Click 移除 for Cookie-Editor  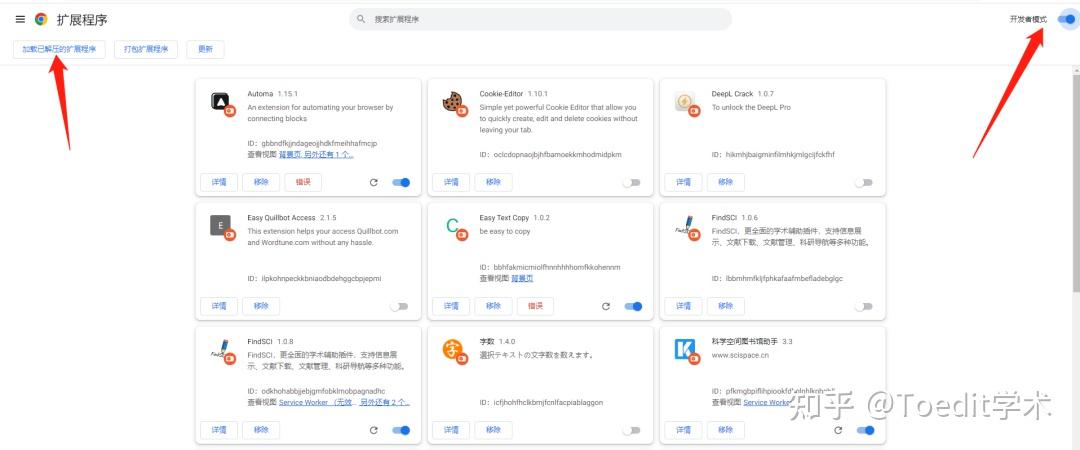pyautogui.click(x=493, y=182)
